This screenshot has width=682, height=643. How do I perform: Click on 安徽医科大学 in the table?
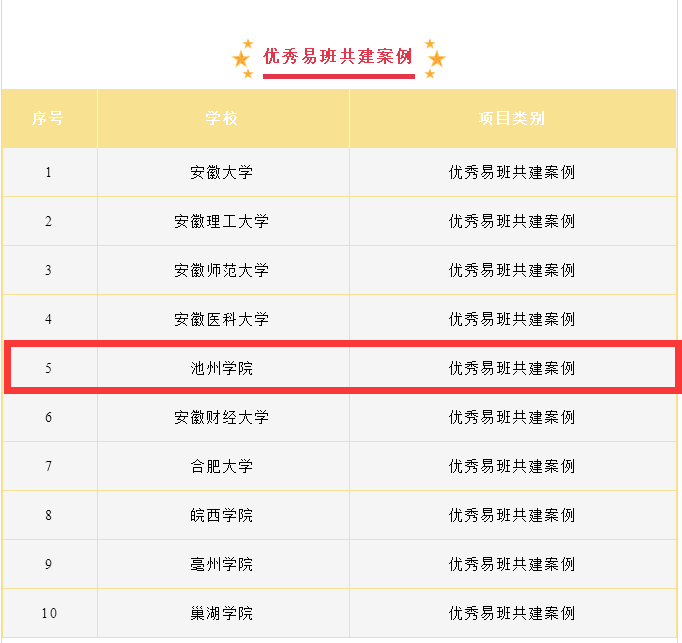[222, 319]
